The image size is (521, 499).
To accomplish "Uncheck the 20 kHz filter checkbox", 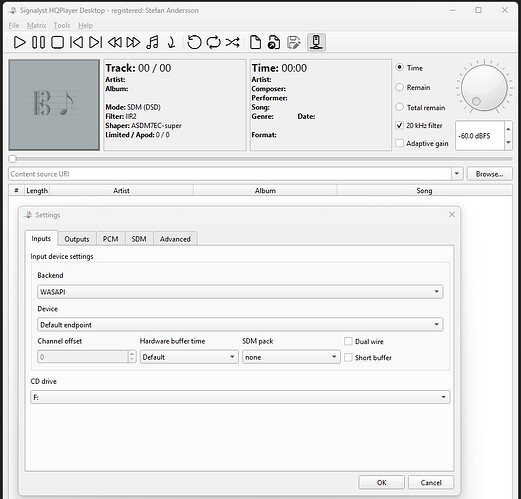I will (x=399, y=125).
